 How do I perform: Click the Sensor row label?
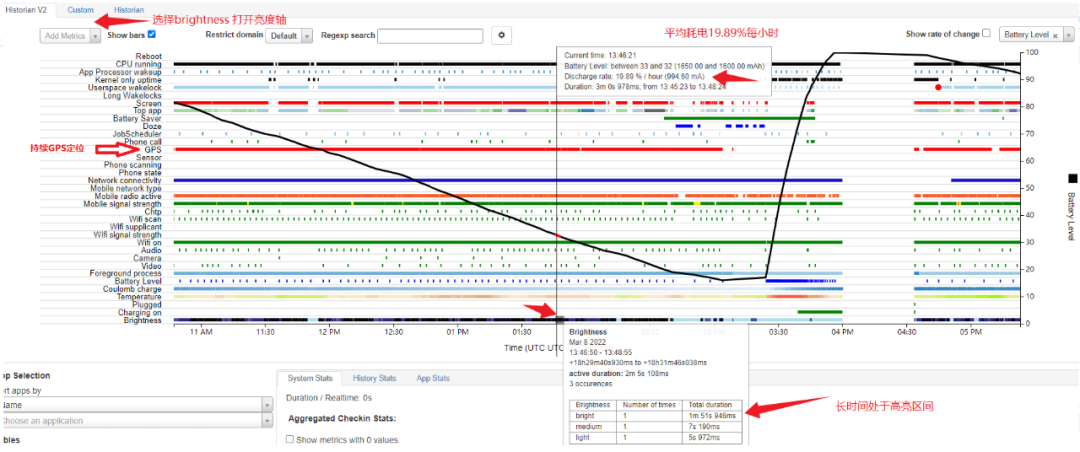[149, 157]
